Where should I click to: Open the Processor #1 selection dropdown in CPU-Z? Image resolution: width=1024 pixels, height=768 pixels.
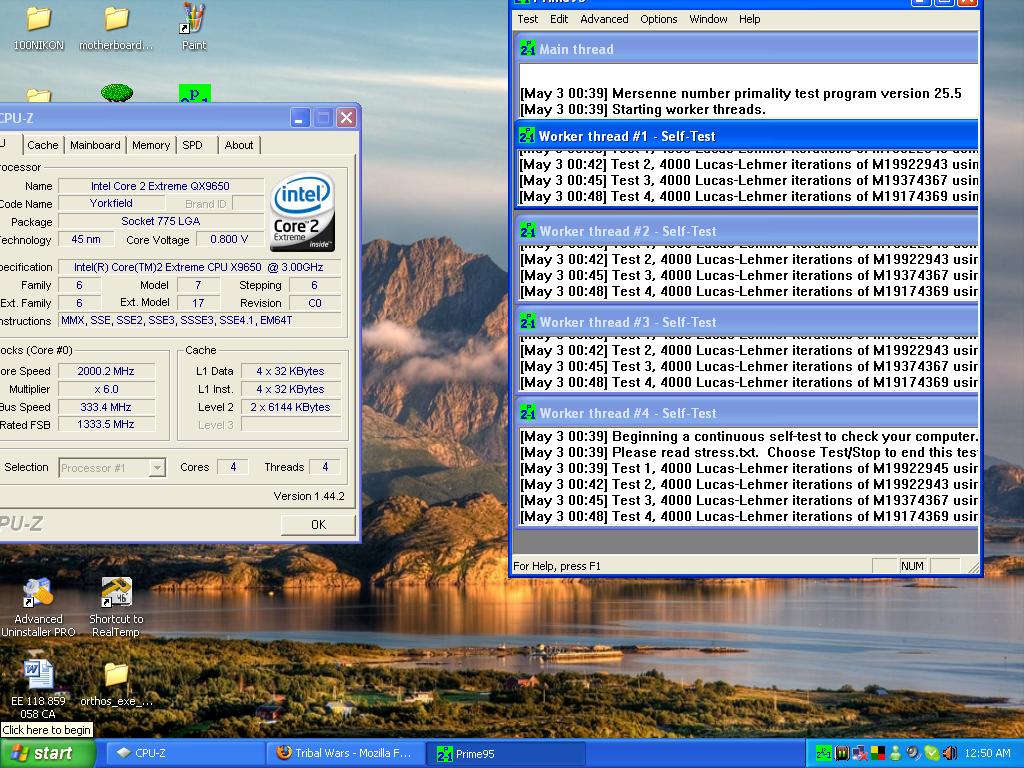tap(157, 468)
